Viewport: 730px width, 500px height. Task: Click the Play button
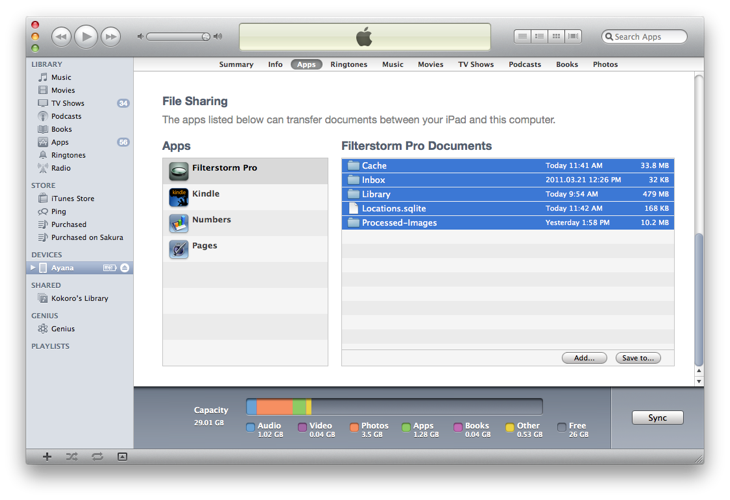click(86, 36)
